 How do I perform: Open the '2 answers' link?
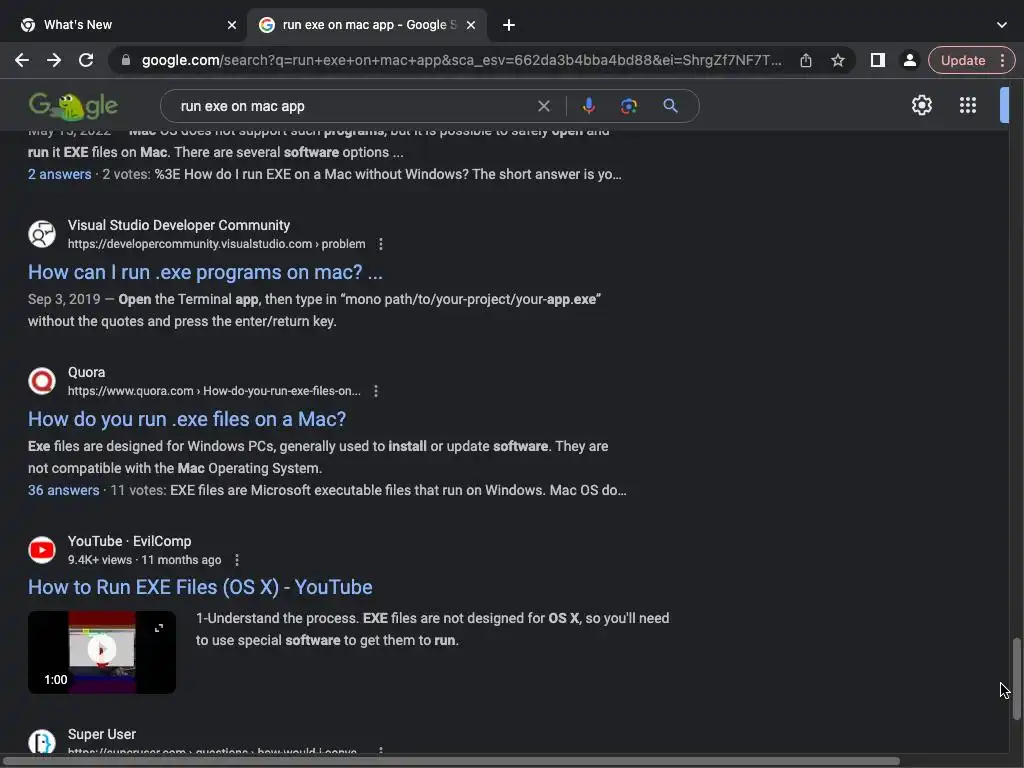point(59,174)
